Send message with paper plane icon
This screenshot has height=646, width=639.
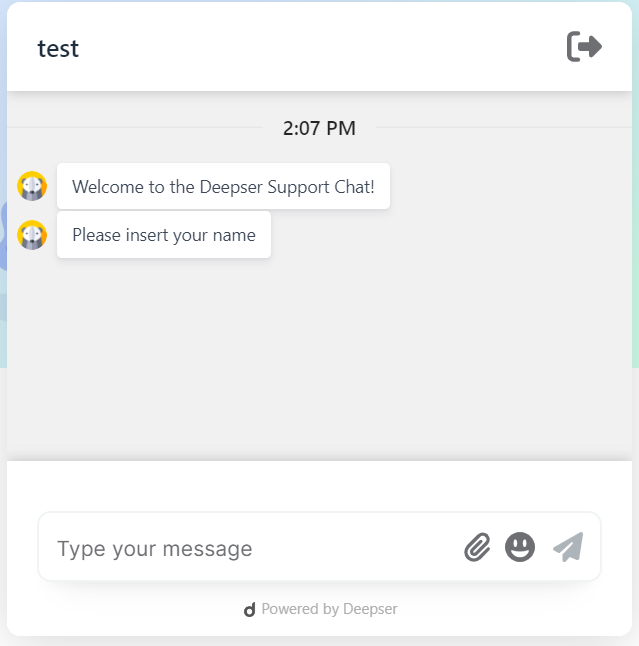(568, 547)
